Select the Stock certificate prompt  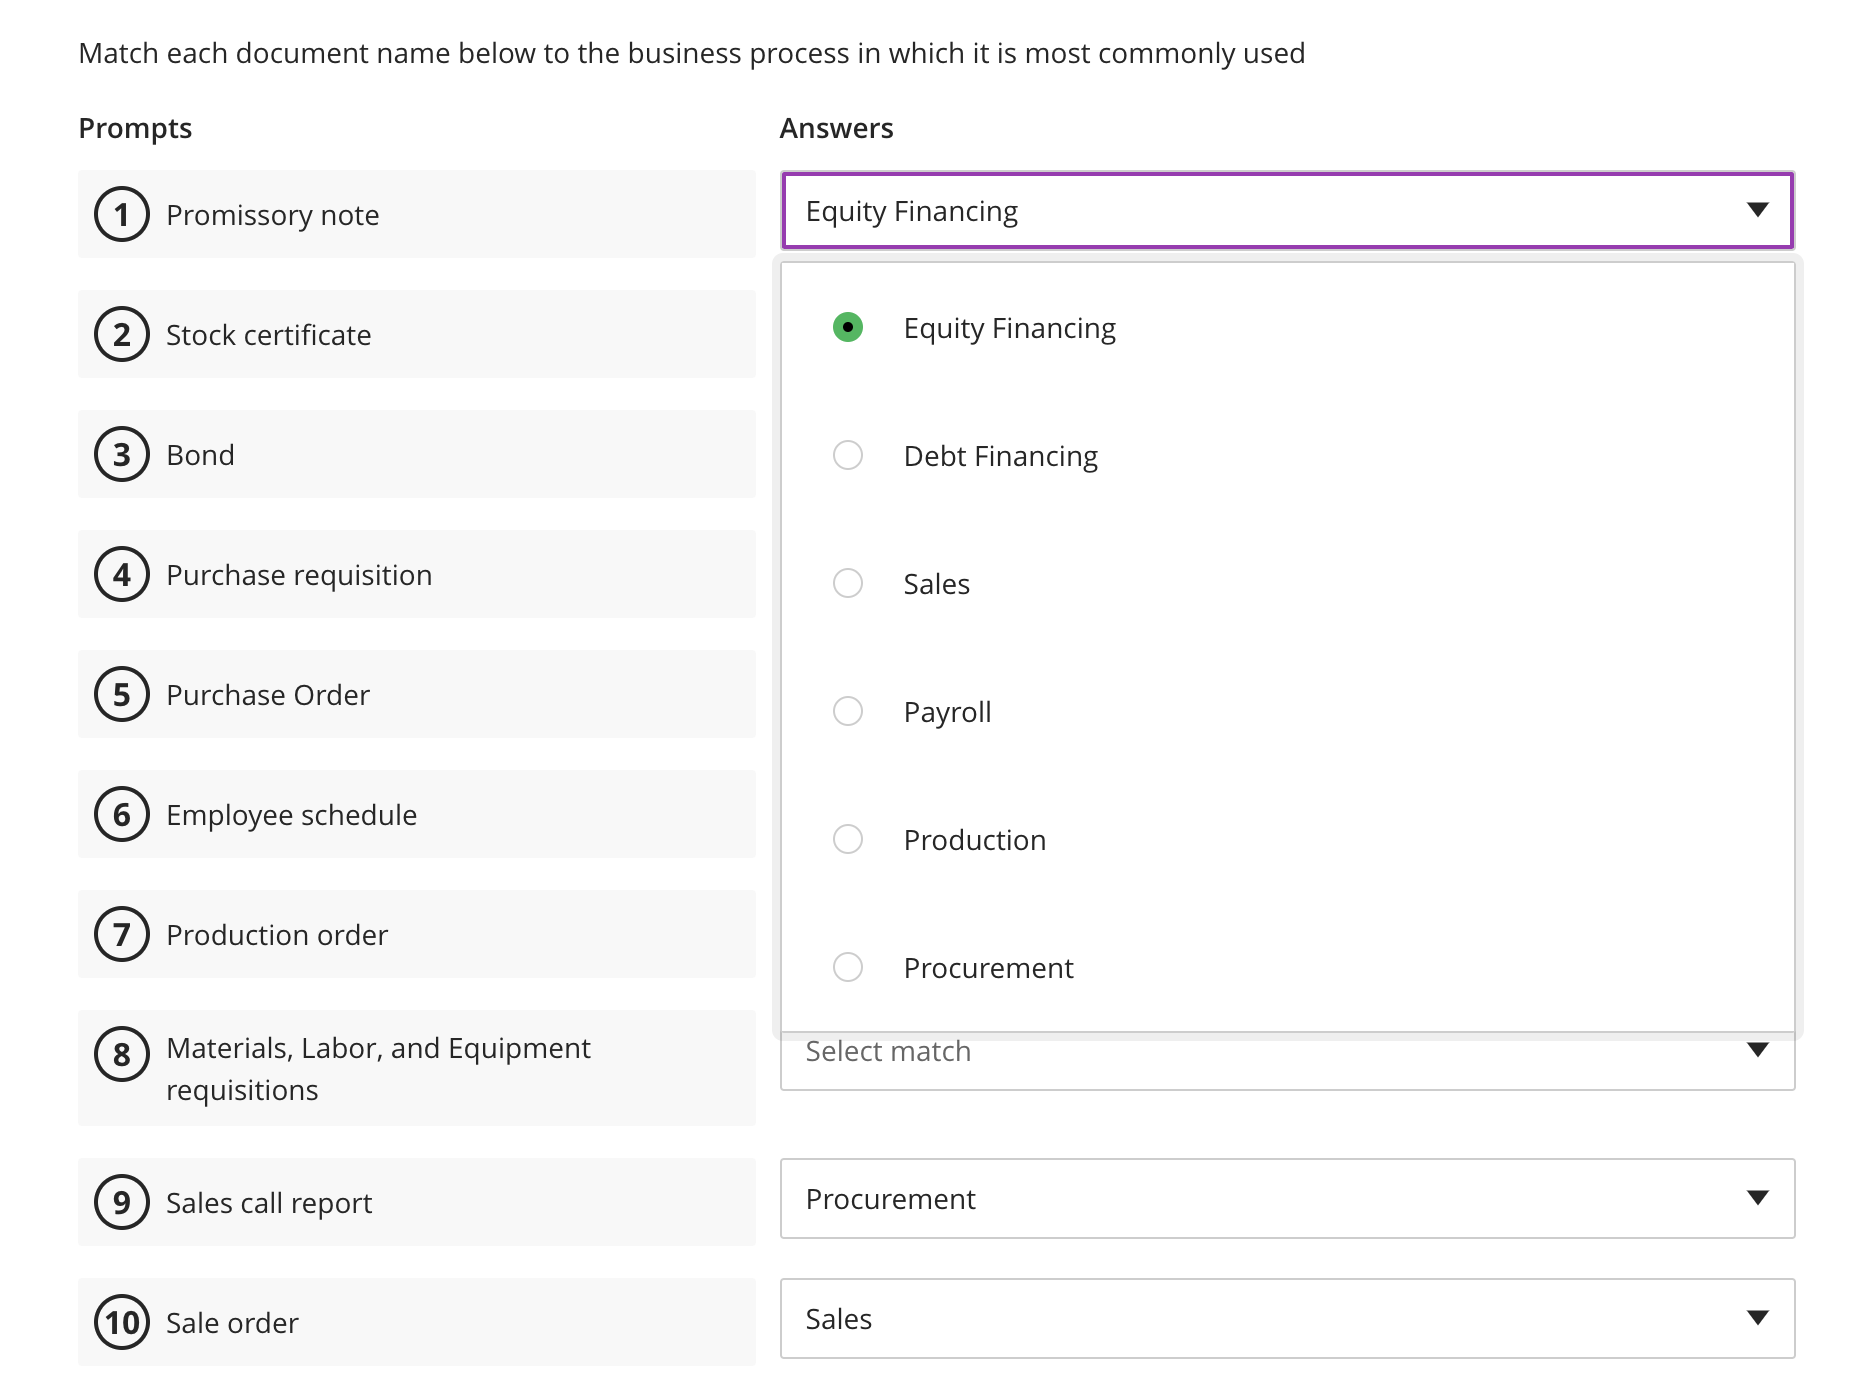(x=268, y=334)
